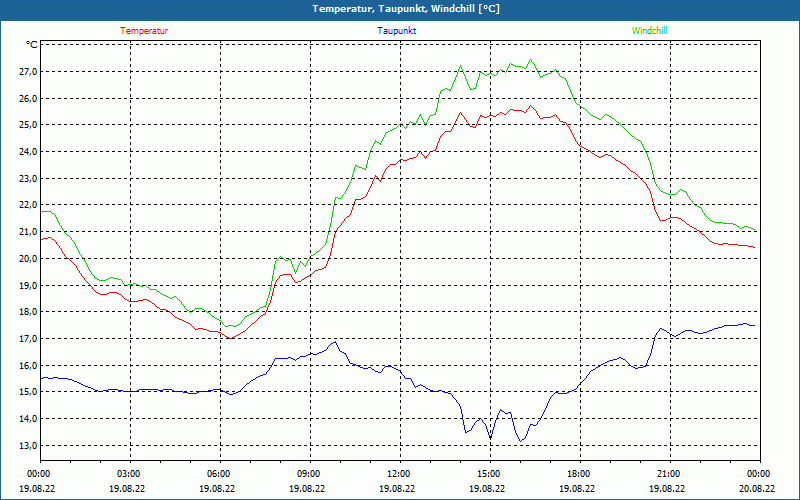Click the 22,0 y-axis value label
The image size is (800, 500).
(x=25, y=205)
